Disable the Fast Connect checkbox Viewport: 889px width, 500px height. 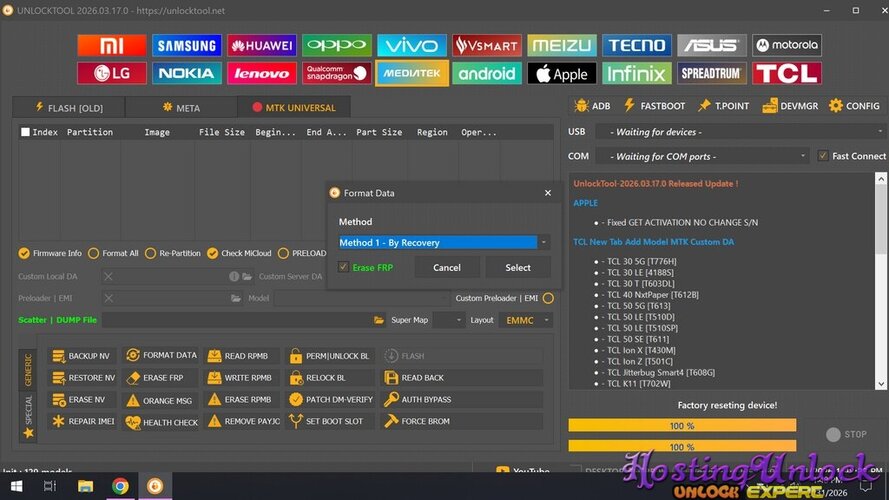[x=823, y=156]
